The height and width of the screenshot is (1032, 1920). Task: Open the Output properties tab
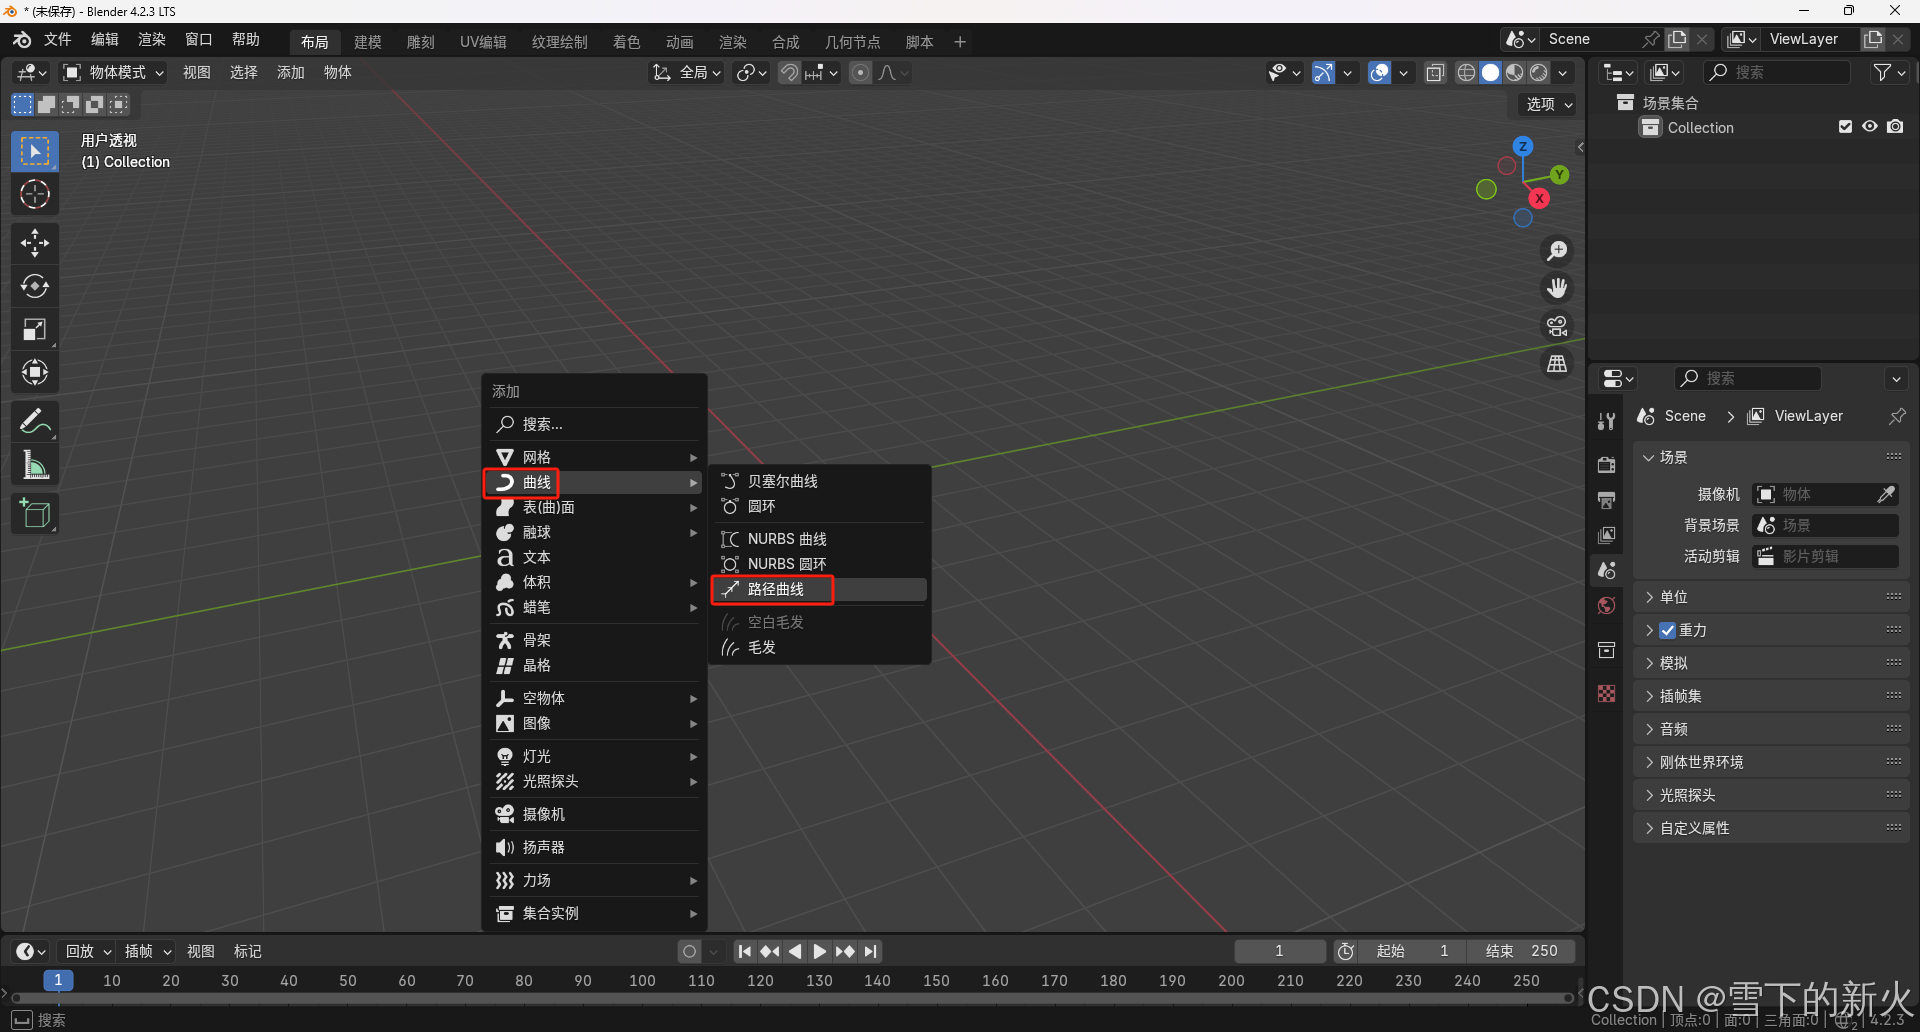click(x=1606, y=500)
